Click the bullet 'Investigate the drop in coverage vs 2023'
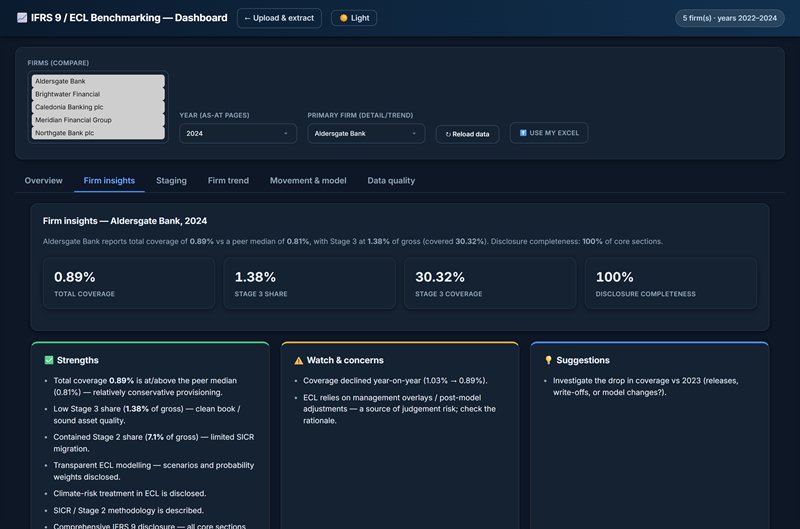This screenshot has height=529, width=800. click(x=645, y=387)
